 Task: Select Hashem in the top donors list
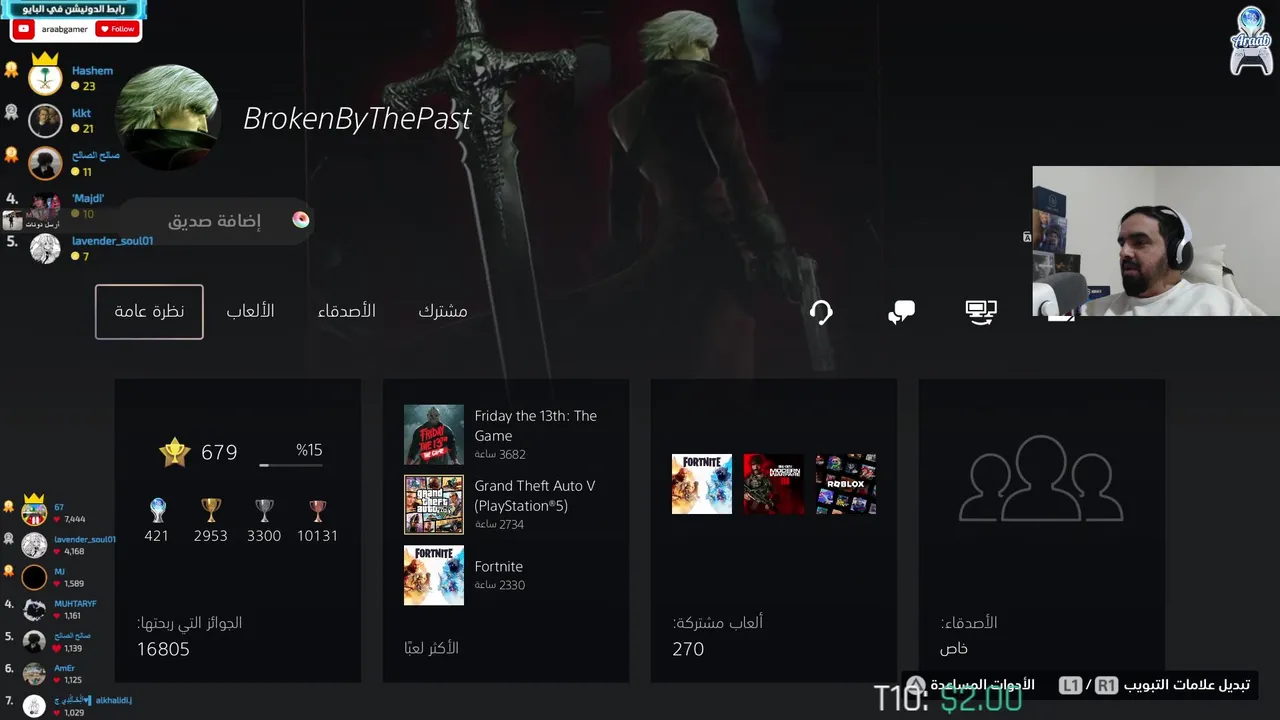click(92, 71)
